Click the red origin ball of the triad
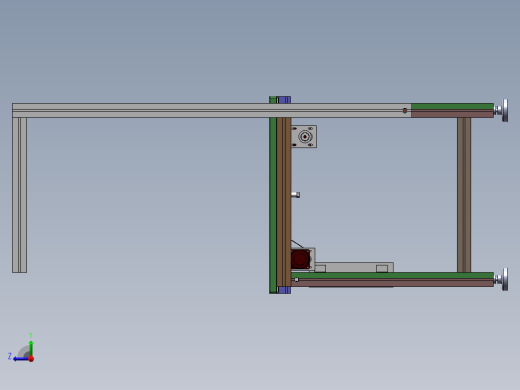 pos(31,359)
